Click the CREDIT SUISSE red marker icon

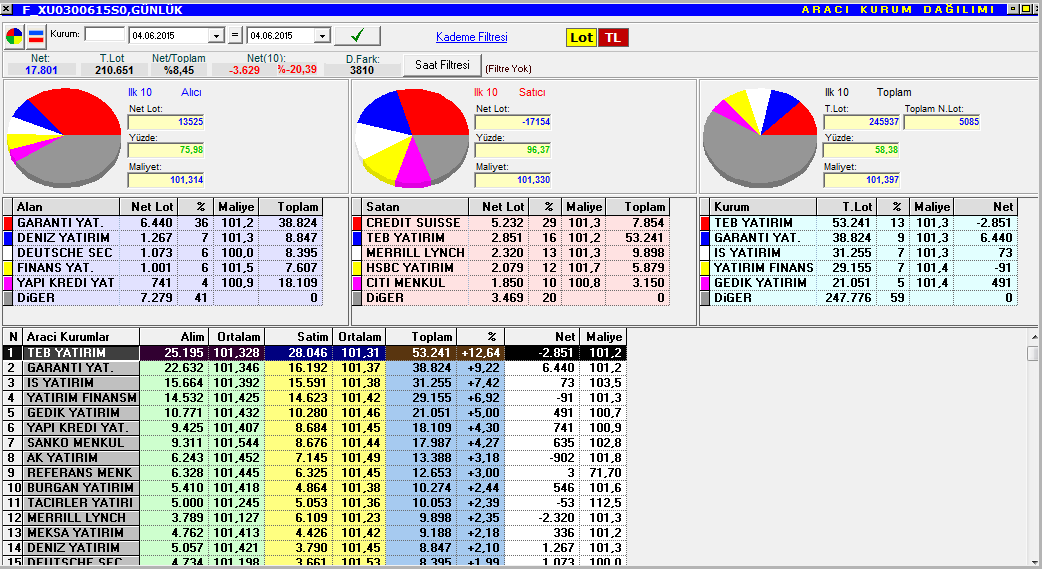pos(357,223)
